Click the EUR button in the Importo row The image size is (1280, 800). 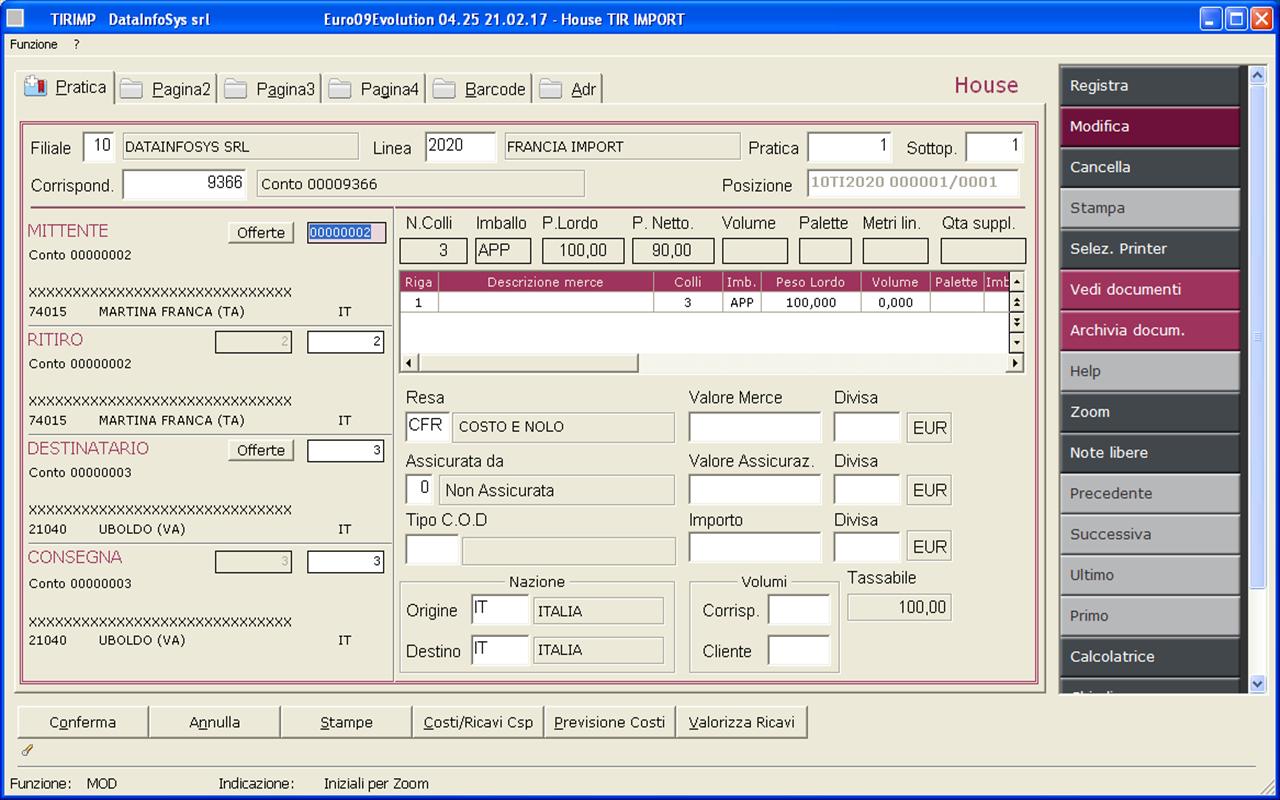pos(930,547)
